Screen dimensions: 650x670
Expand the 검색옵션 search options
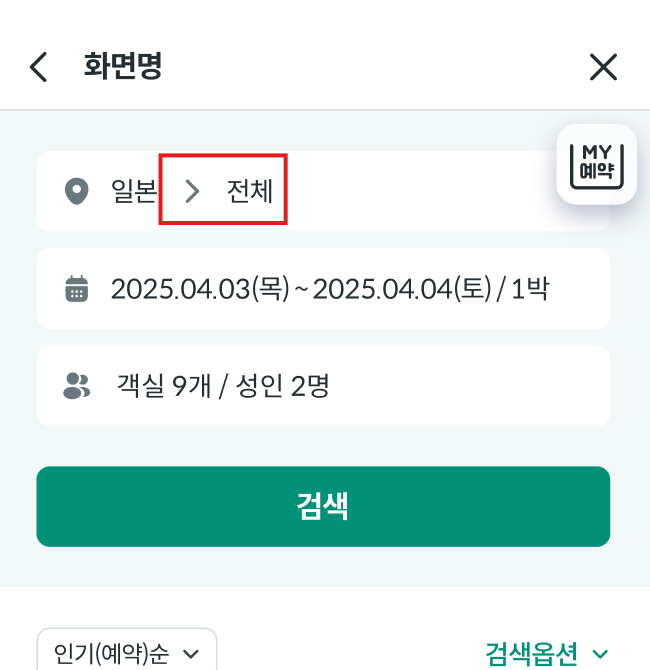point(532,654)
